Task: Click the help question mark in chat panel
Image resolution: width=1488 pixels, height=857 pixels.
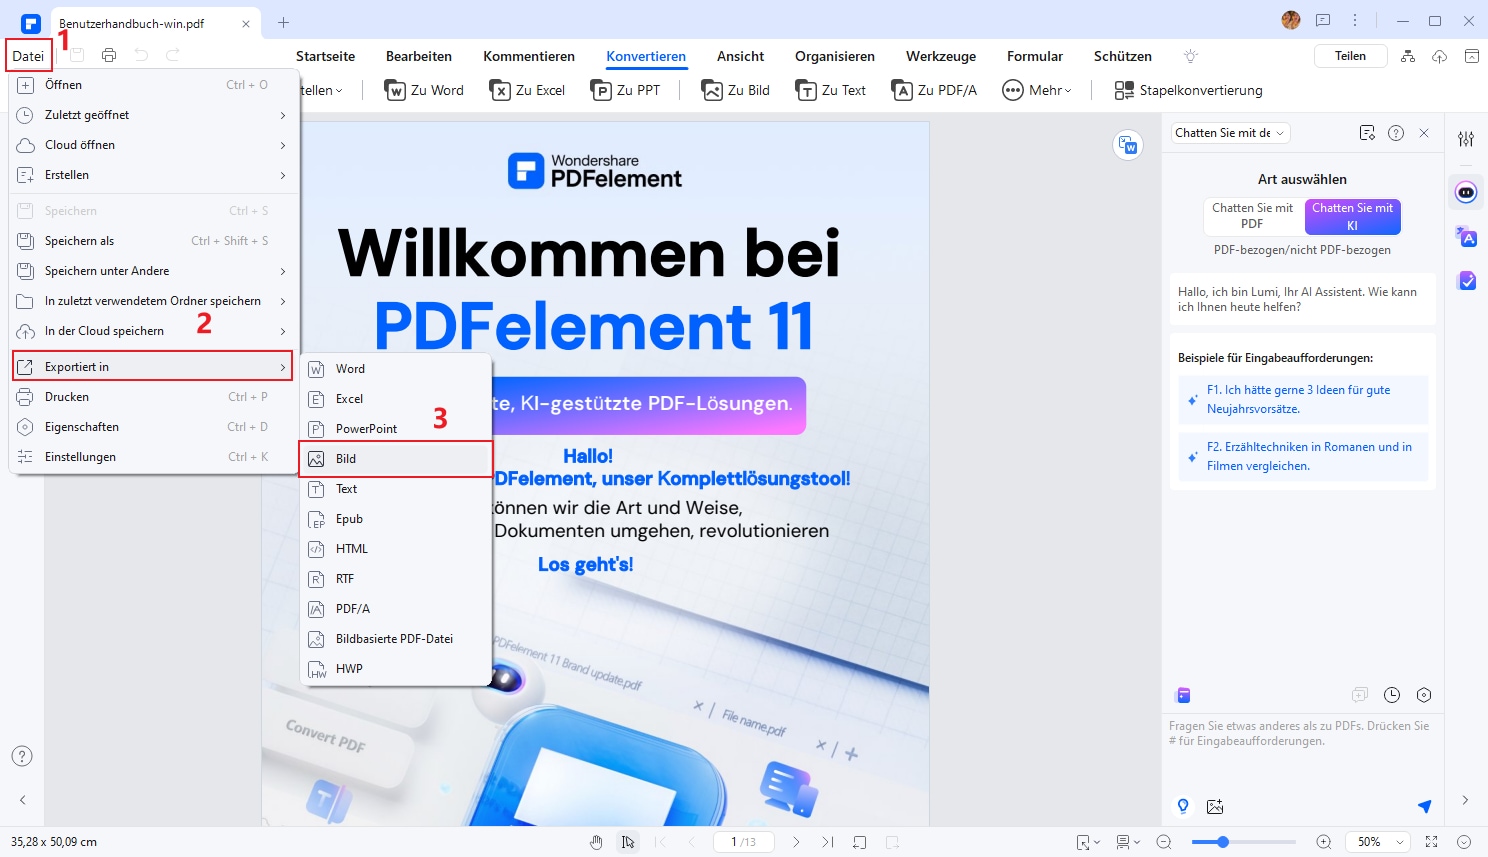Action: [x=1396, y=133]
